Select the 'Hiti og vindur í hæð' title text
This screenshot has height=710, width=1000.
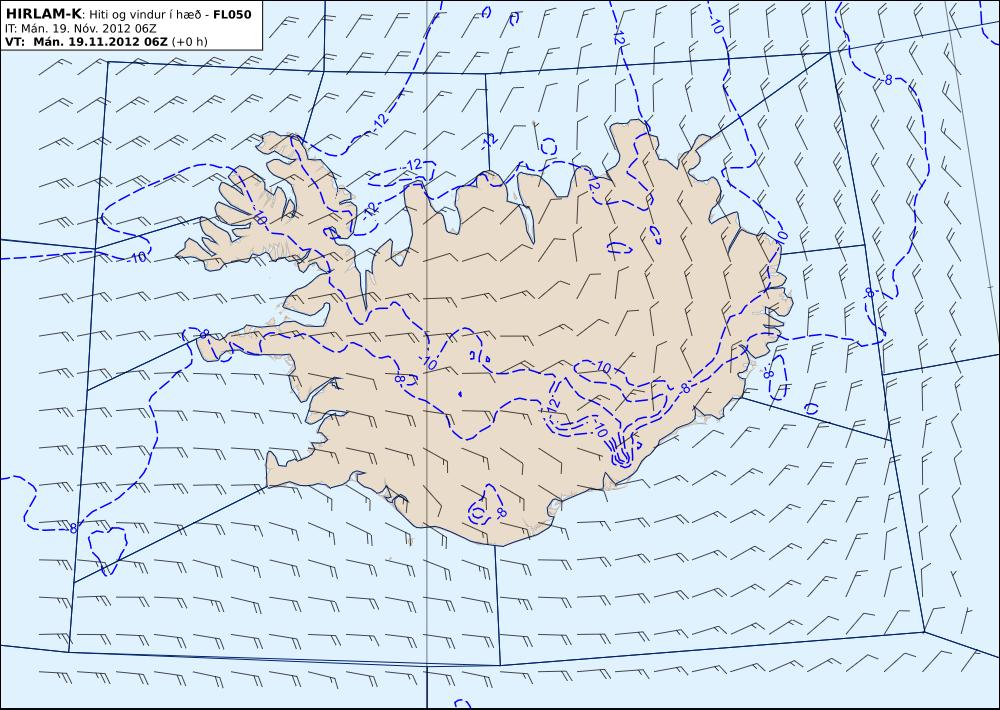coord(144,15)
